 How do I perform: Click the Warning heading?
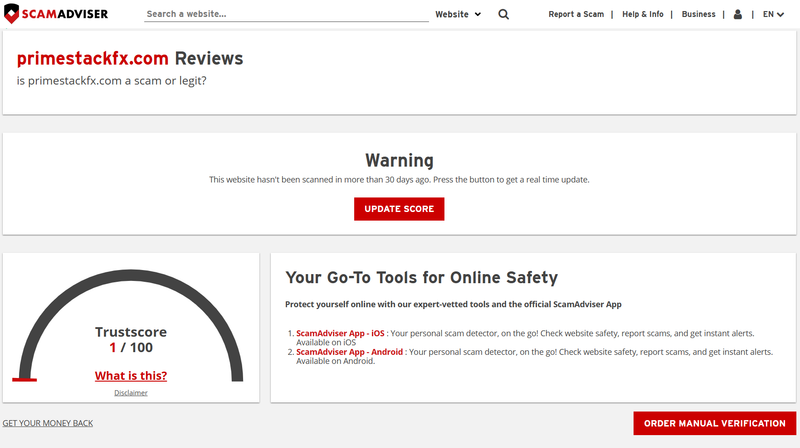pos(399,160)
